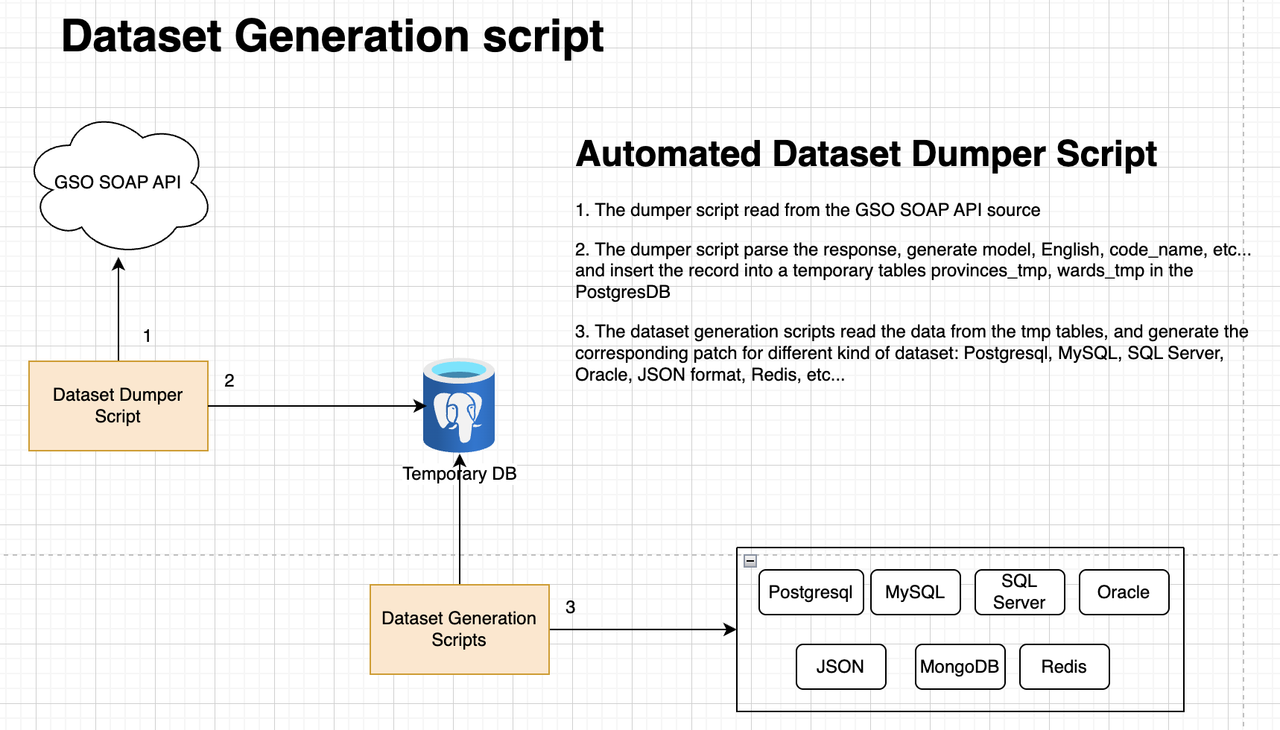Select arrow label '3' near generation scripts
1280x730 pixels.
click(x=570, y=607)
